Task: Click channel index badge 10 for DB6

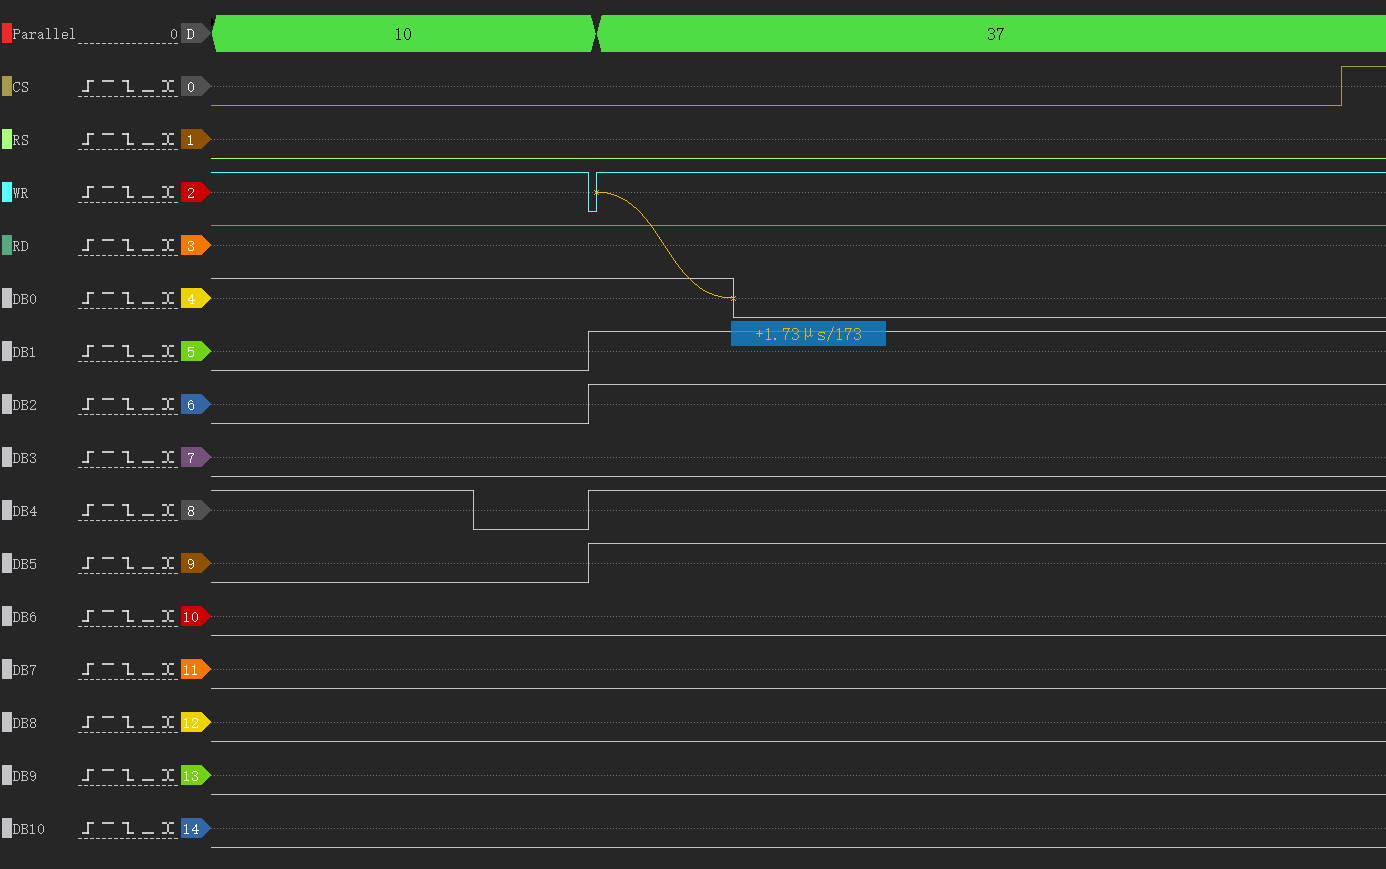Action: 195,616
